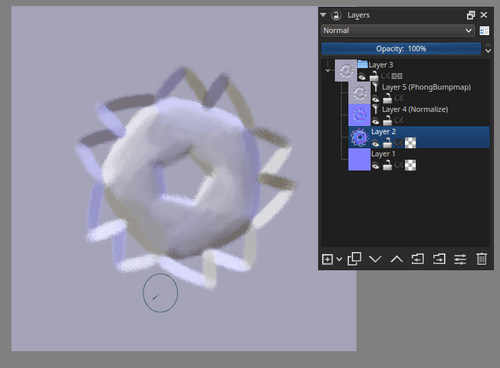Add a new paint layer

point(327,259)
